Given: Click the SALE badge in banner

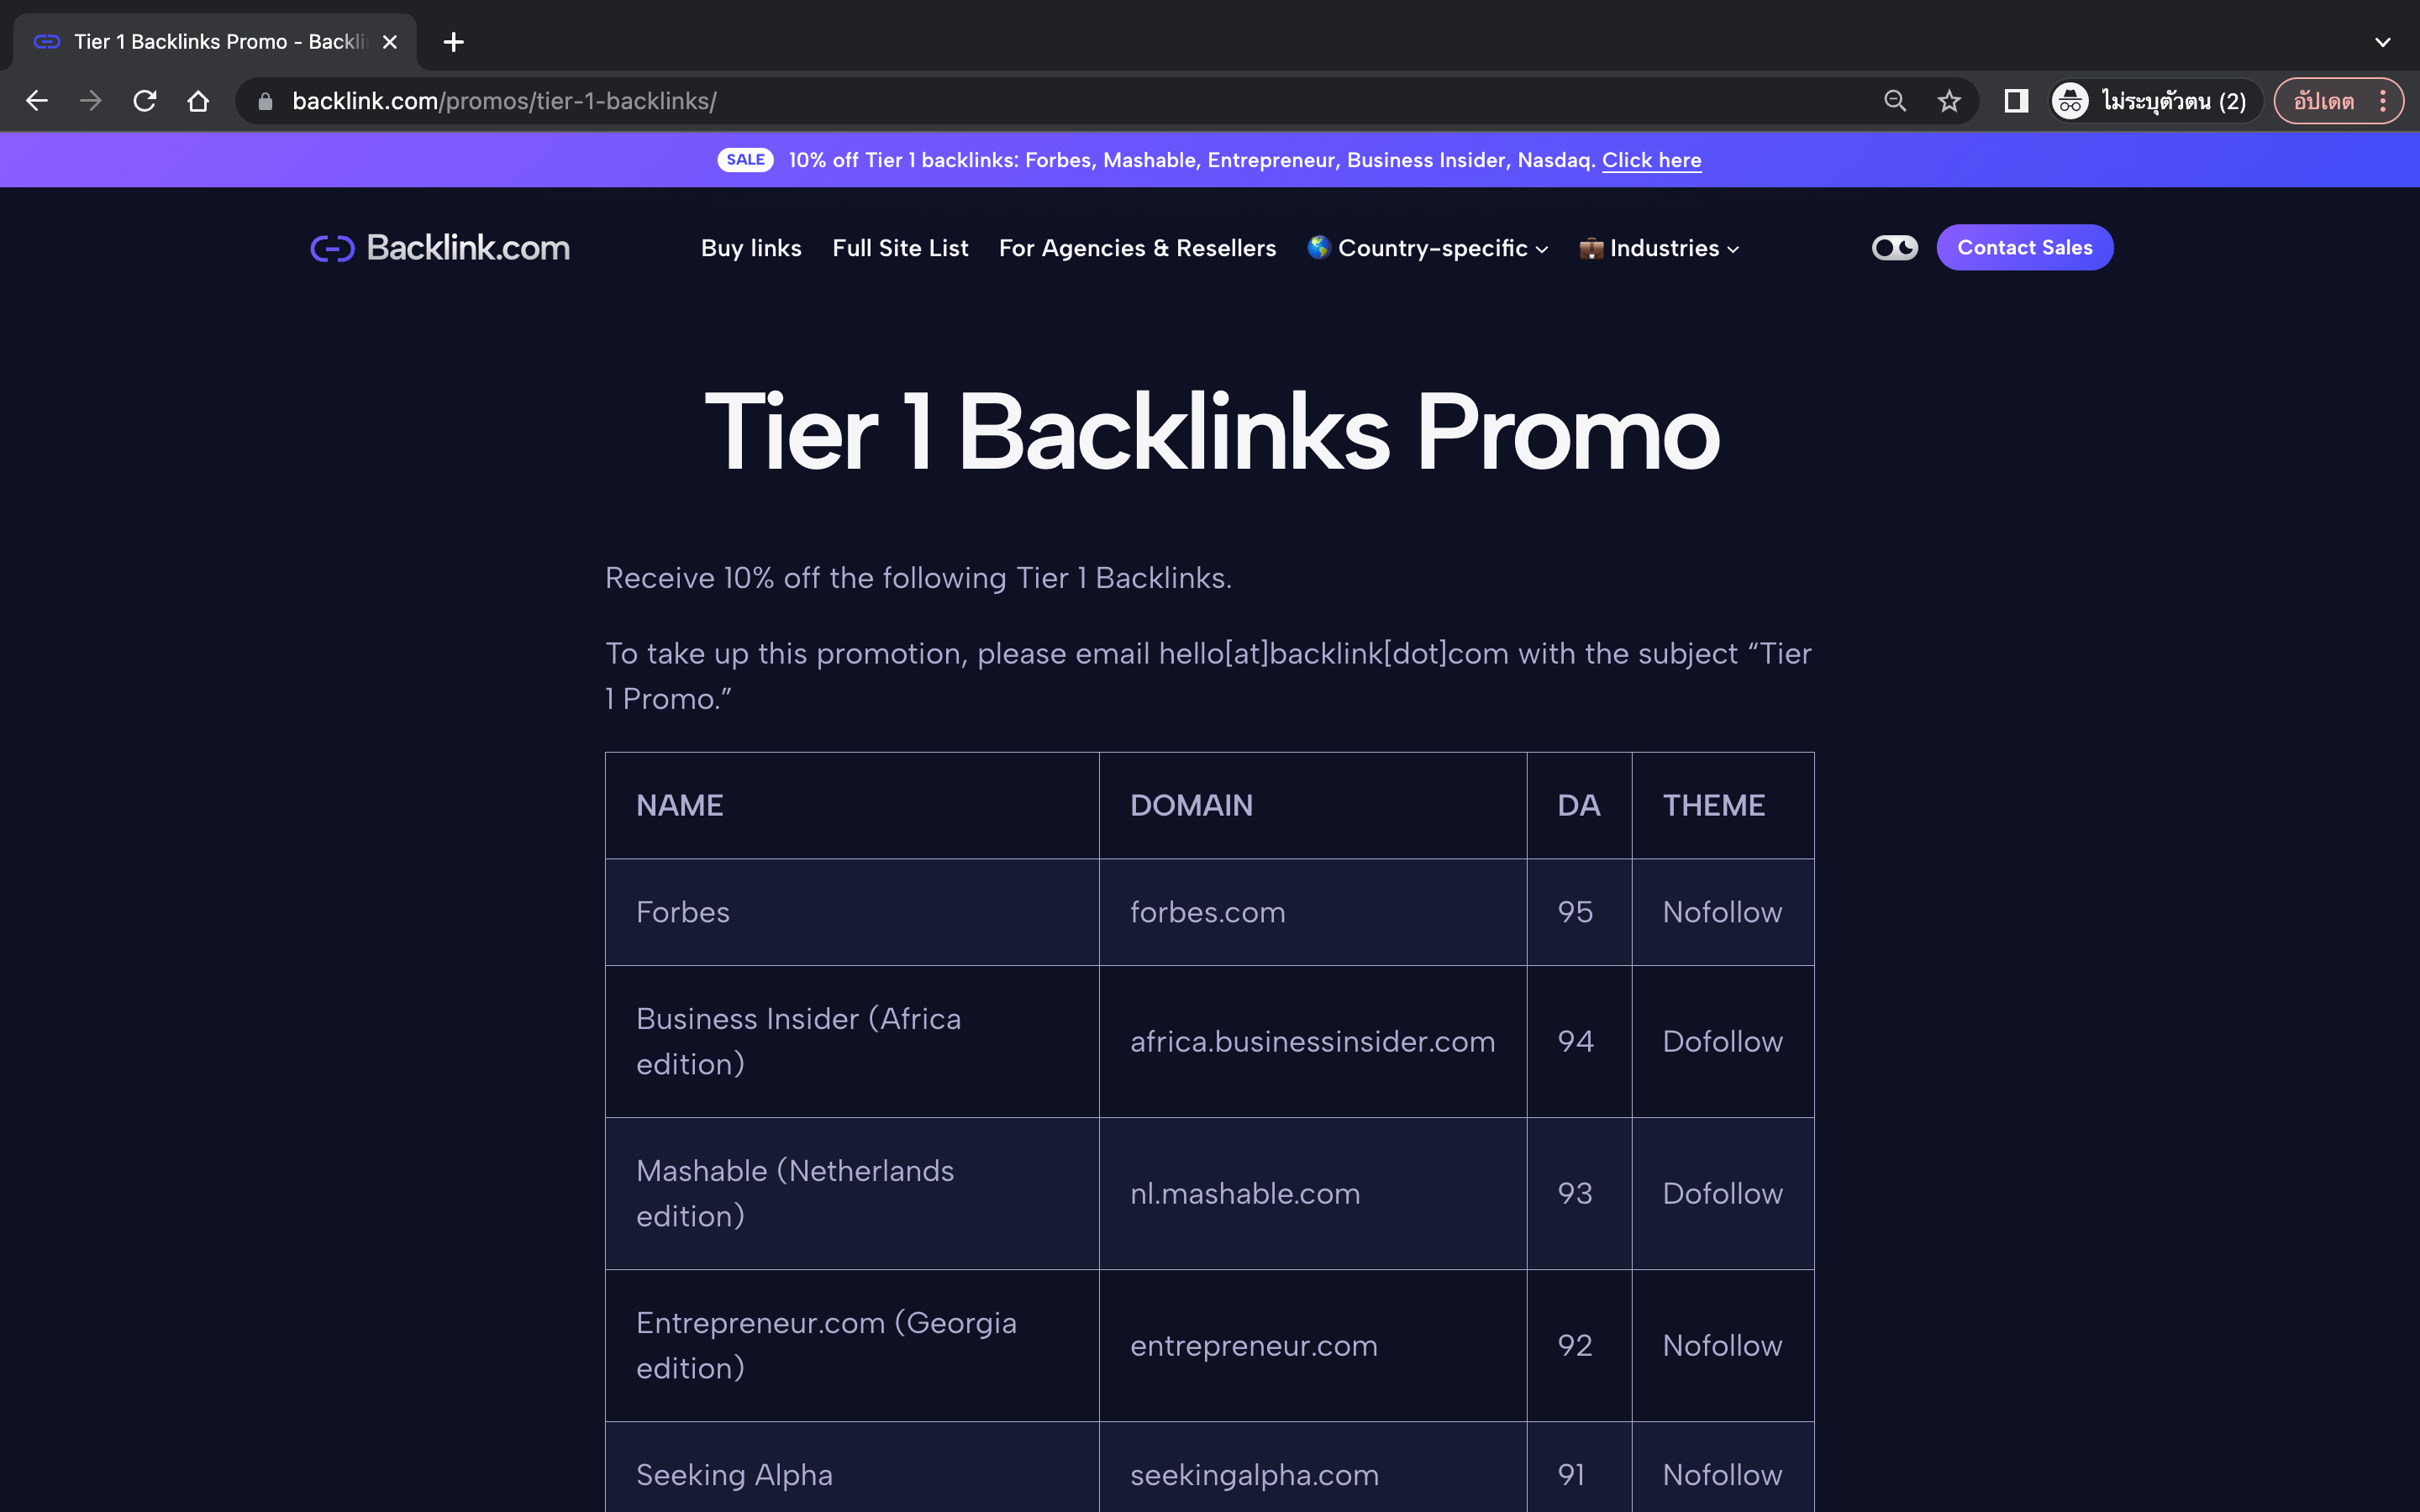Looking at the screenshot, I should 745,160.
